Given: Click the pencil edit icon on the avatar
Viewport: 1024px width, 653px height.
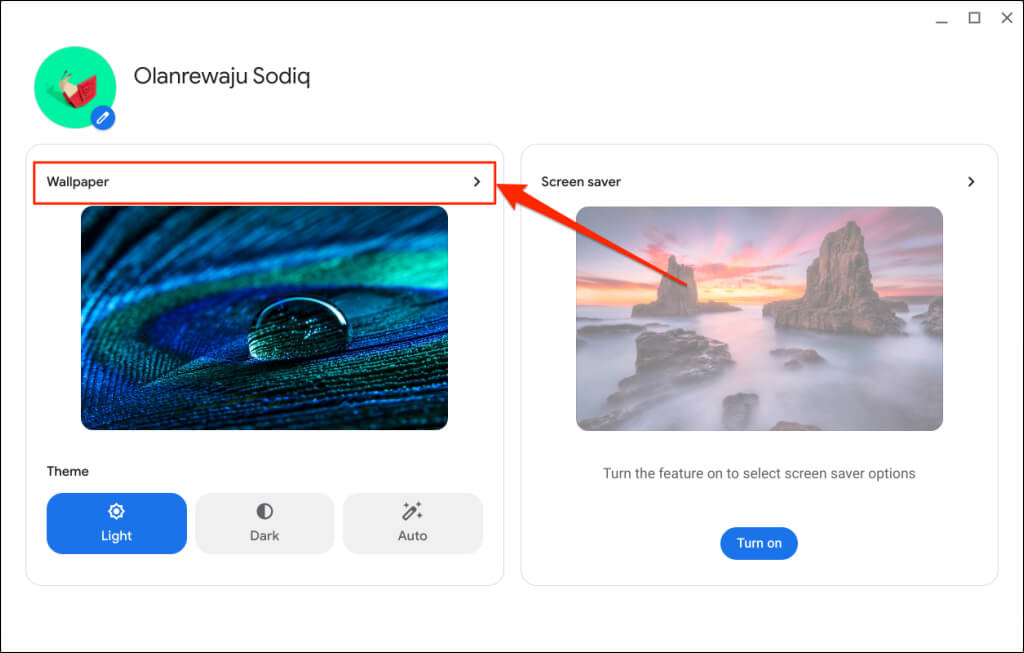Looking at the screenshot, I should [103, 118].
